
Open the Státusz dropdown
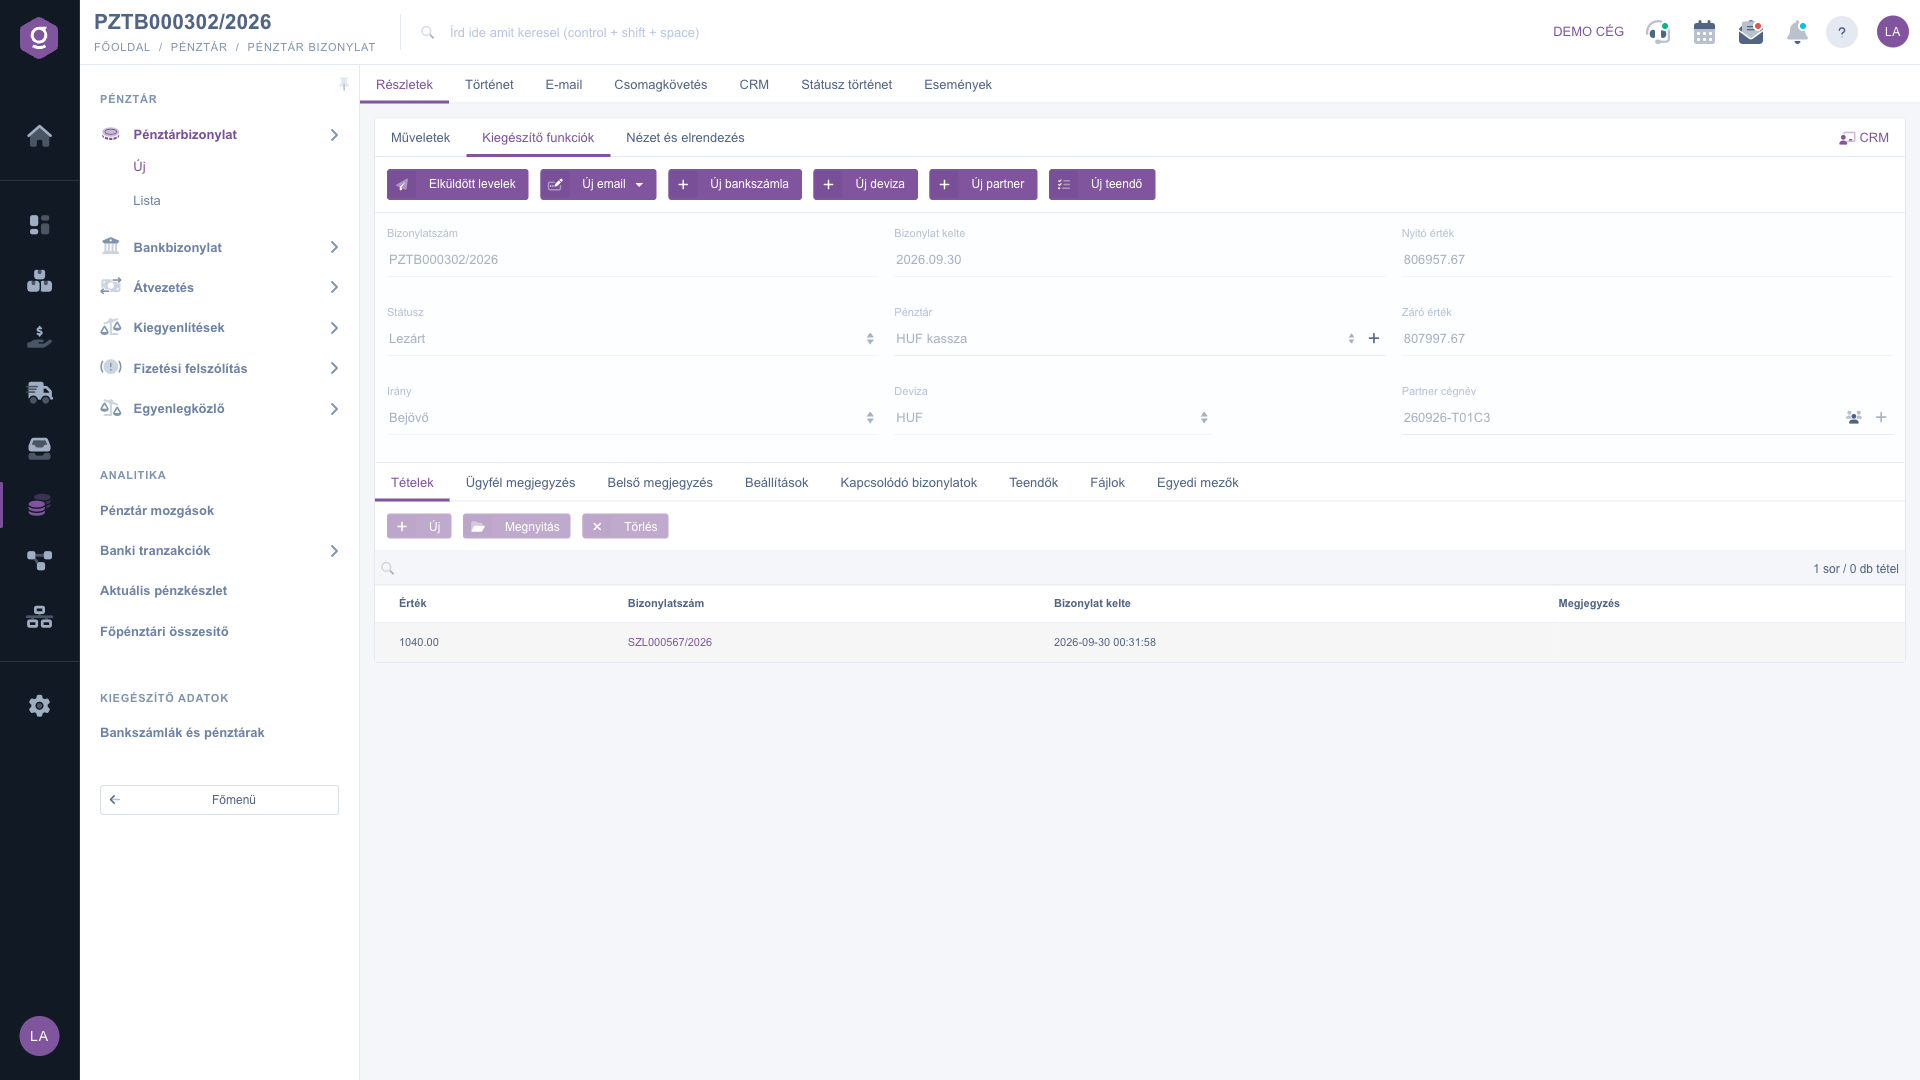point(632,339)
